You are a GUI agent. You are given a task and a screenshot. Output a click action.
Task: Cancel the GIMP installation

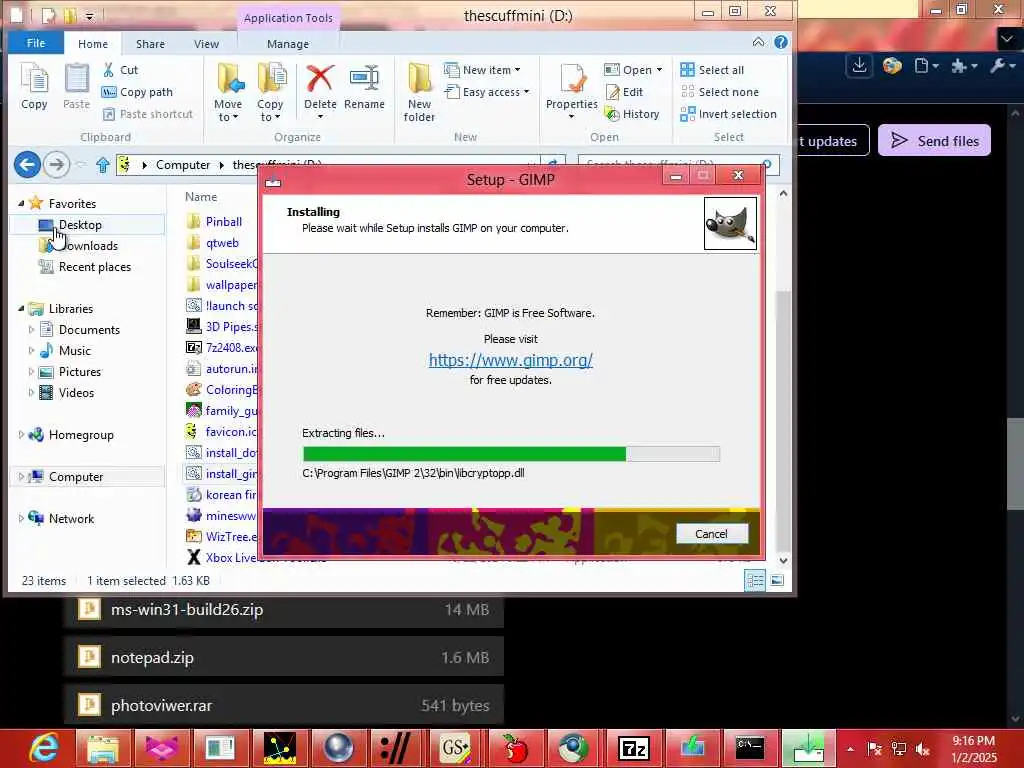click(x=711, y=534)
